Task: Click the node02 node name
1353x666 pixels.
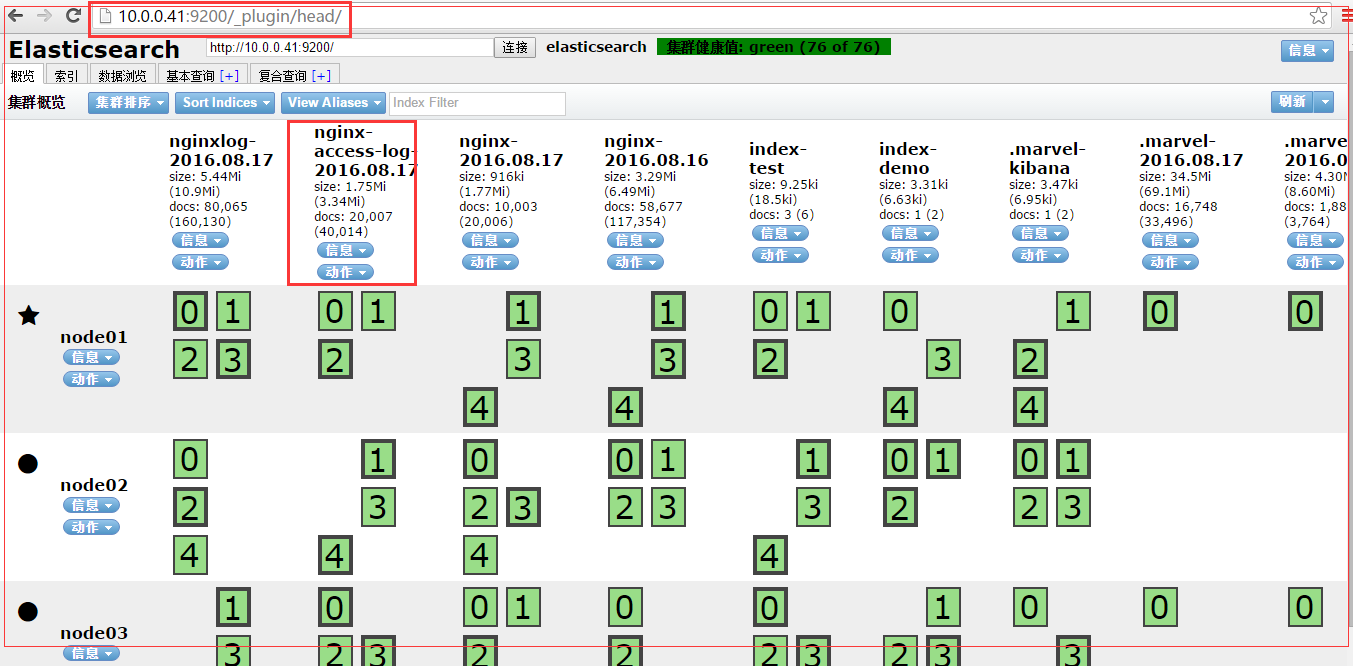Action: (x=94, y=485)
